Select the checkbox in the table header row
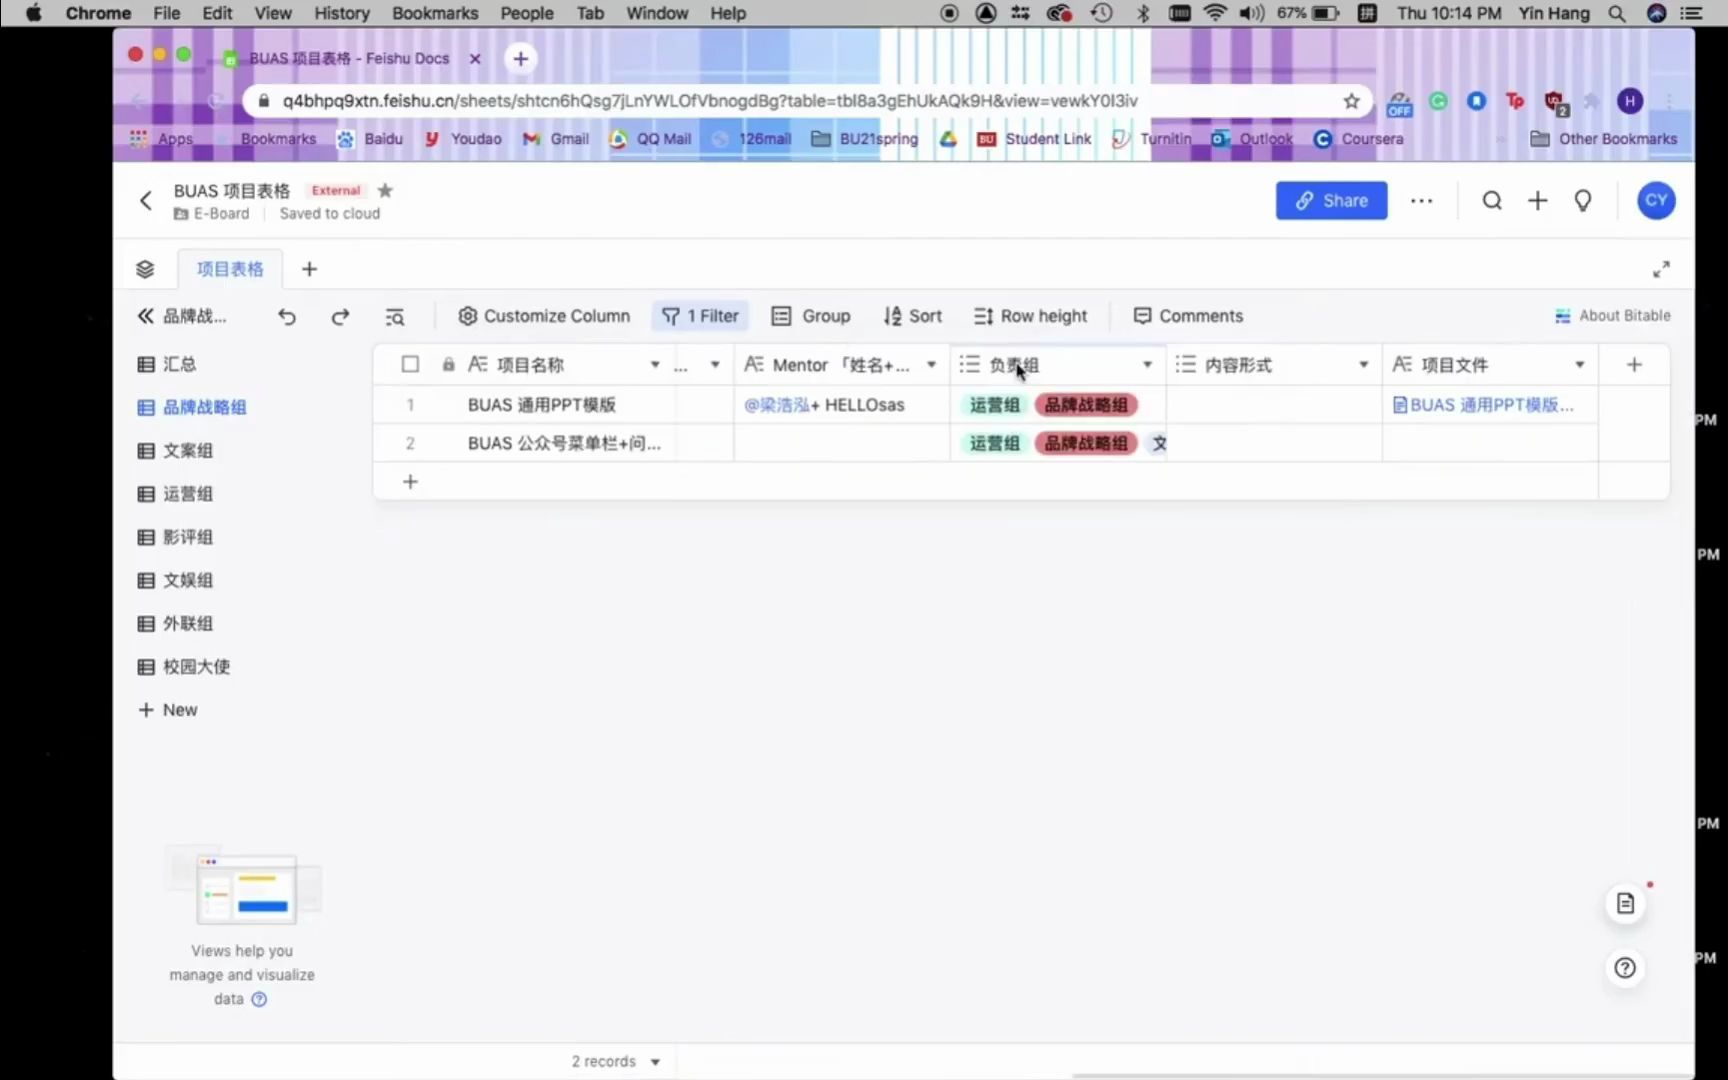The width and height of the screenshot is (1728, 1080). tap(410, 364)
